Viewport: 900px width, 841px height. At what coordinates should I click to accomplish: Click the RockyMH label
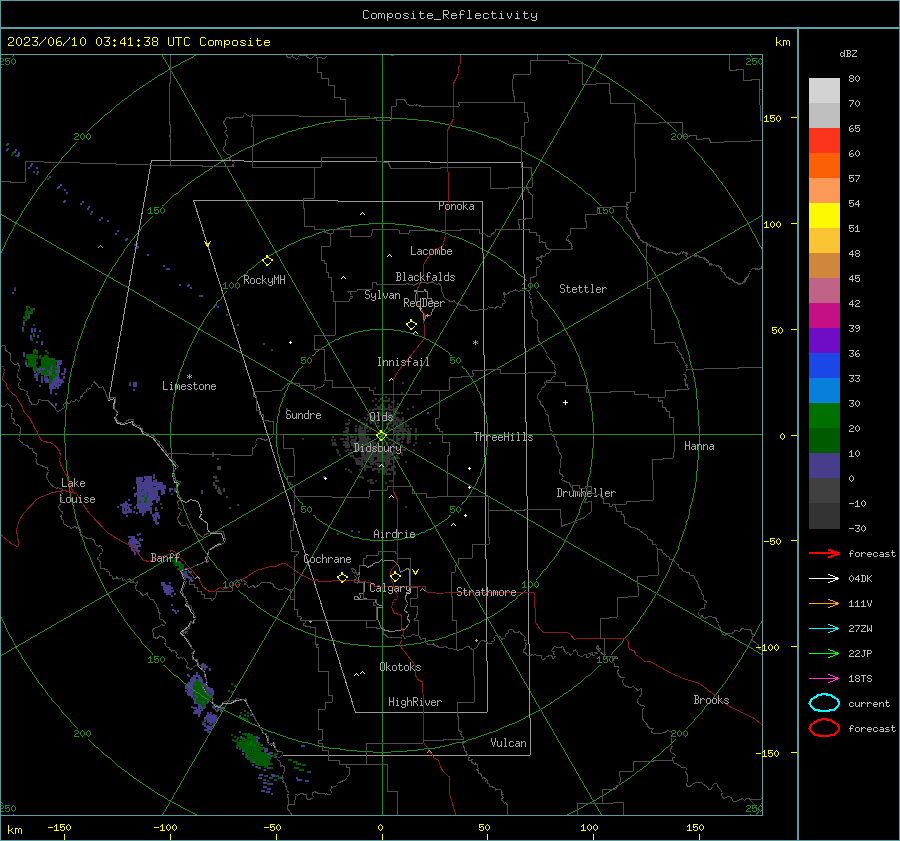pyautogui.click(x=264, y=280)
